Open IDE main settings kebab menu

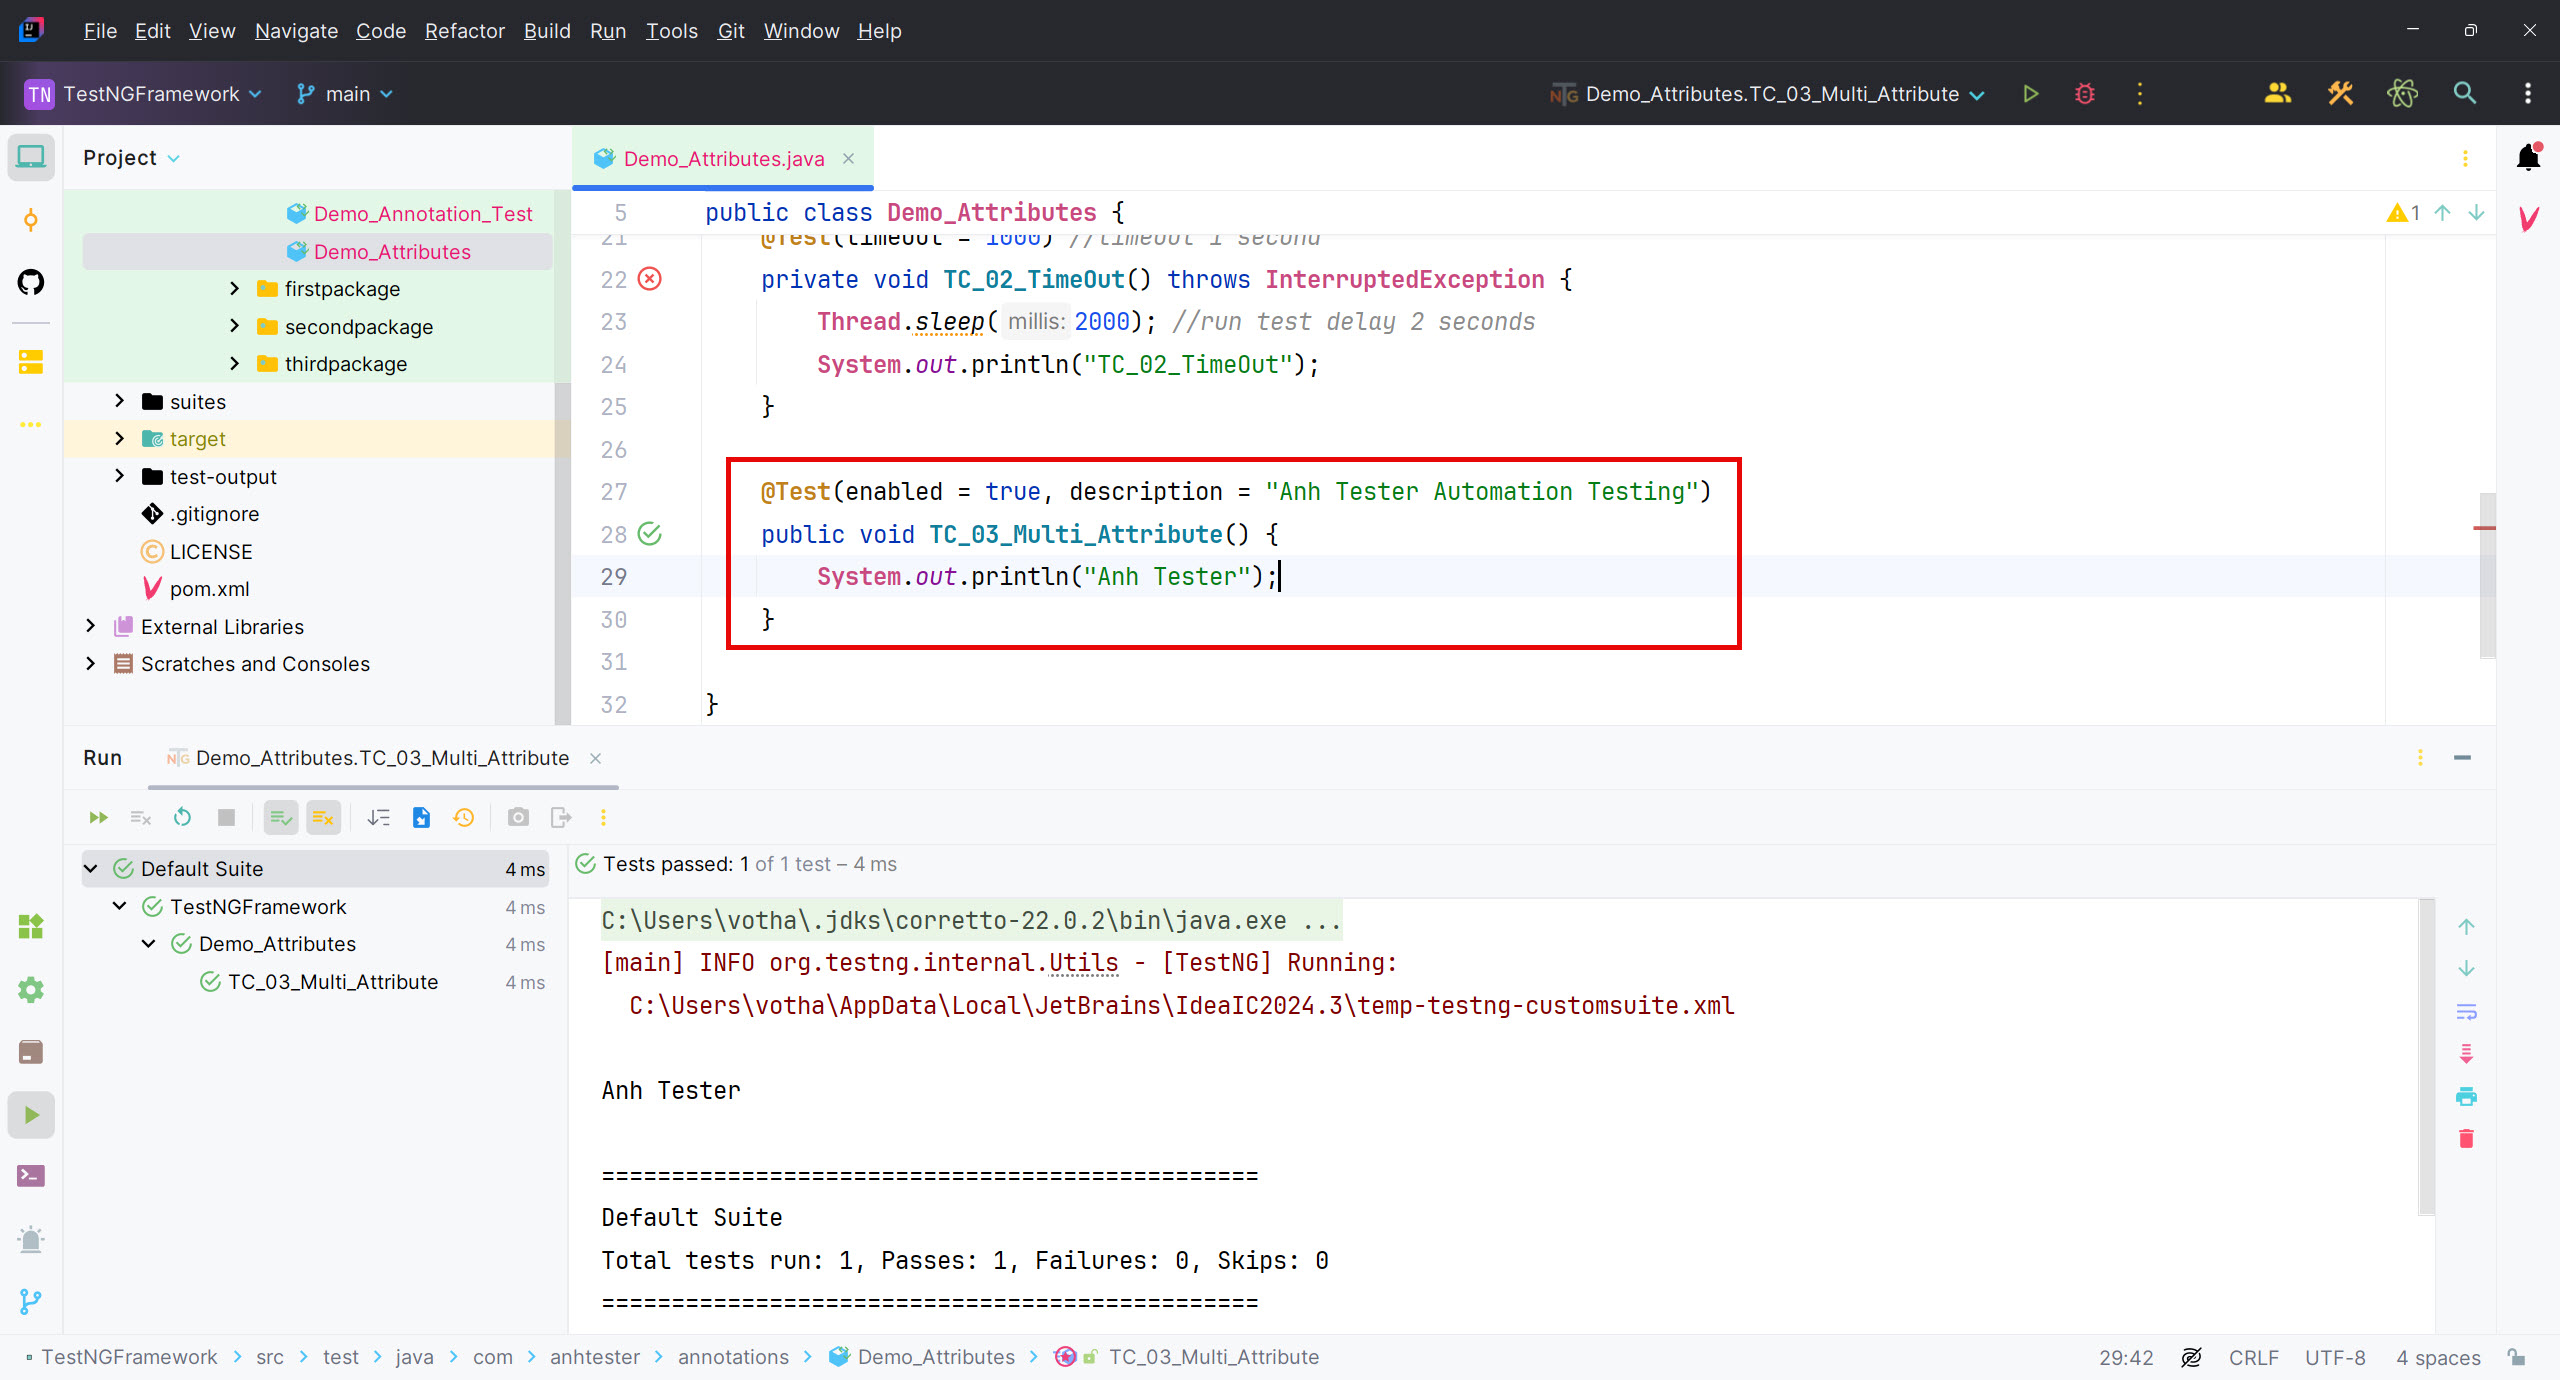point(2528,94)
